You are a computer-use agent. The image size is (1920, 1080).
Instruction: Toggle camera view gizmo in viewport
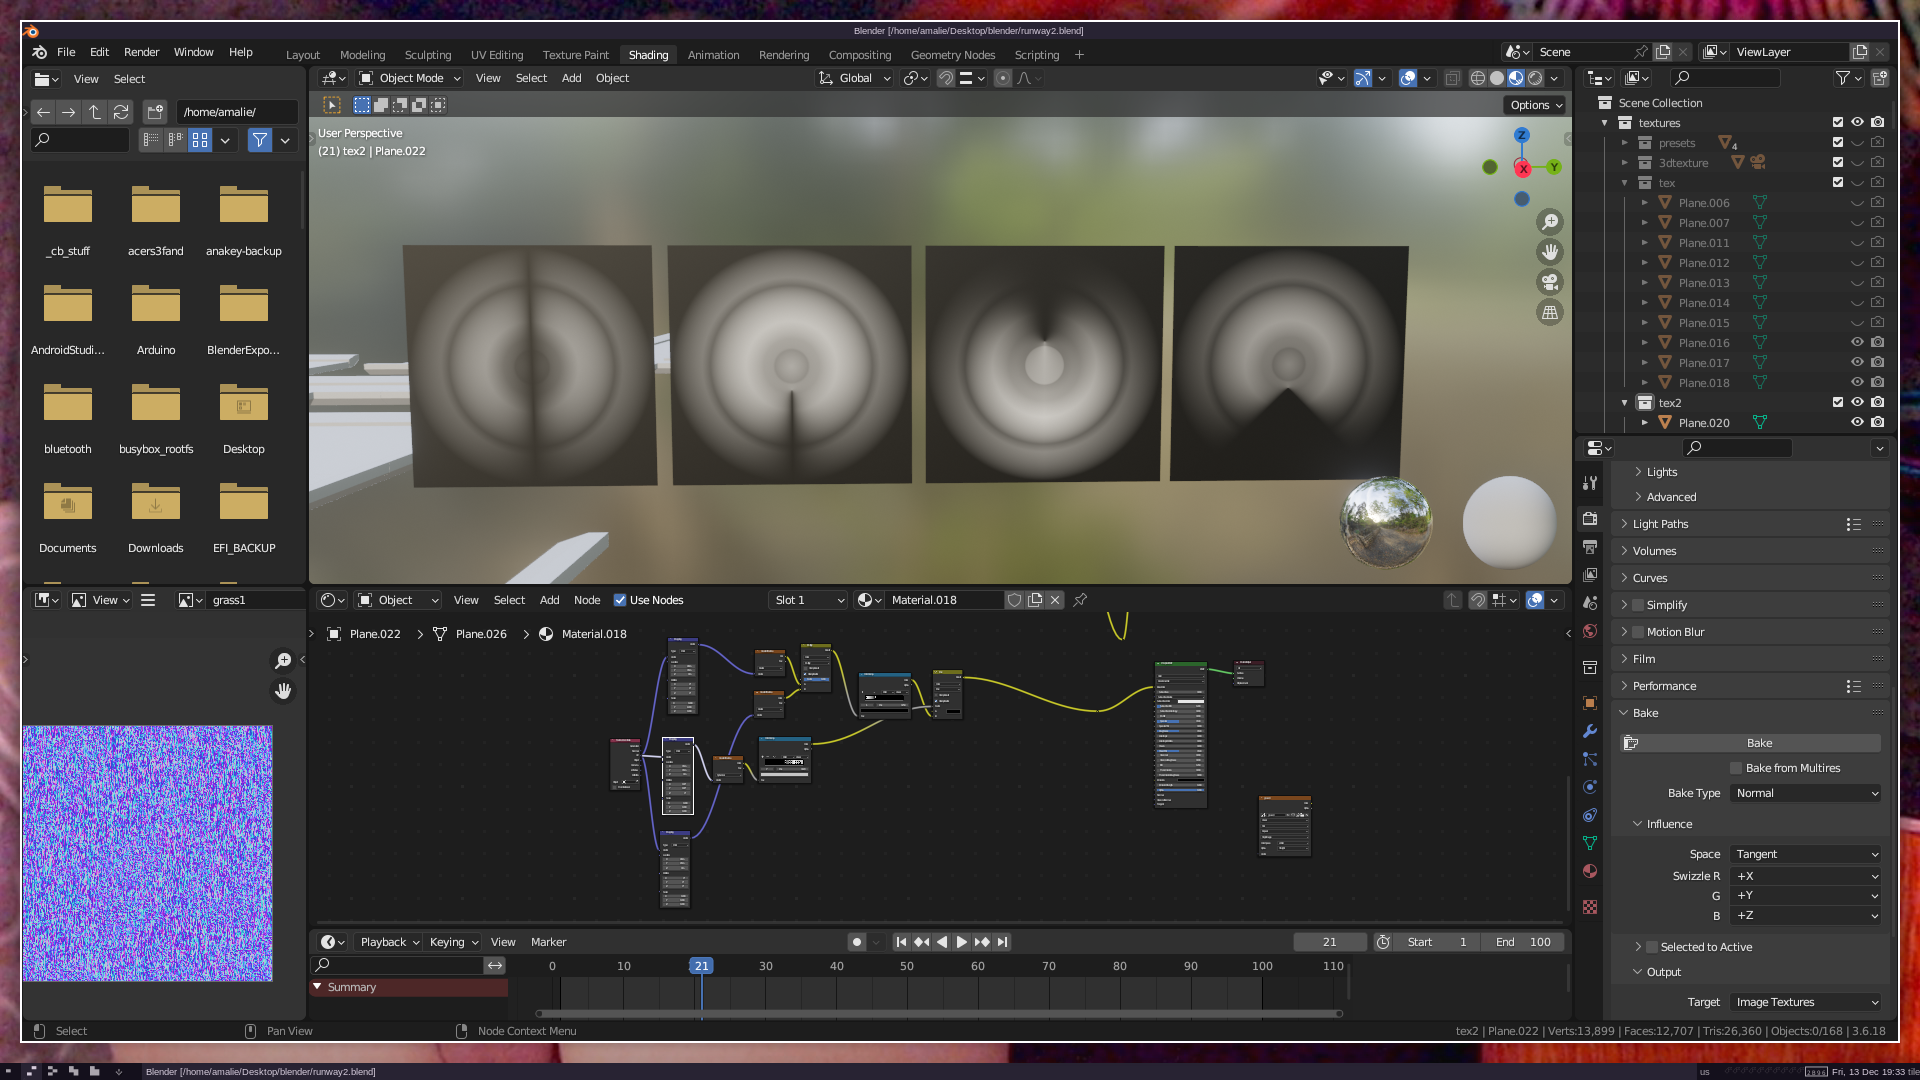[x=1550, y=282]
